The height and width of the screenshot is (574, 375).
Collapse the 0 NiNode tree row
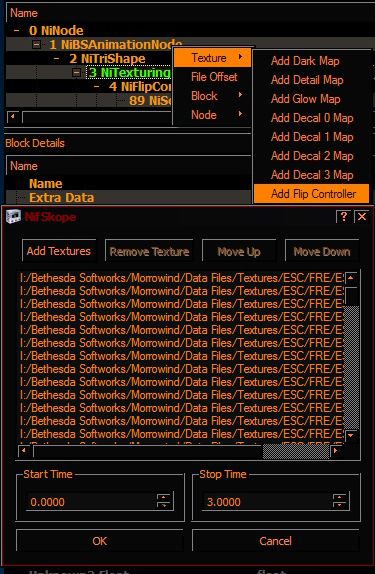pyautogui.click(x=16, y=30)
